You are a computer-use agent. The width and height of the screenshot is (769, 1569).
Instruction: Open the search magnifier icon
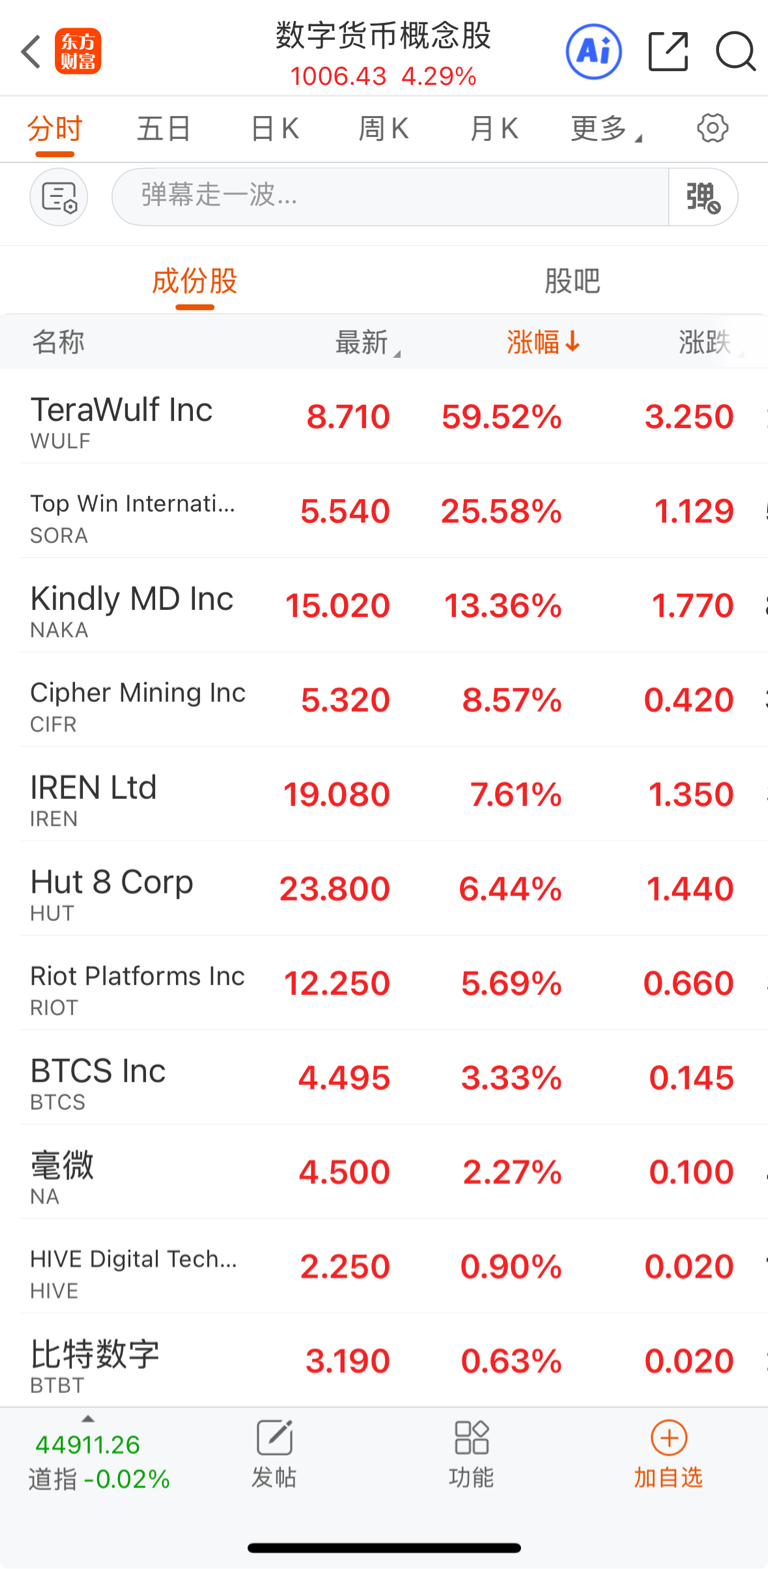tap(735, 51)
